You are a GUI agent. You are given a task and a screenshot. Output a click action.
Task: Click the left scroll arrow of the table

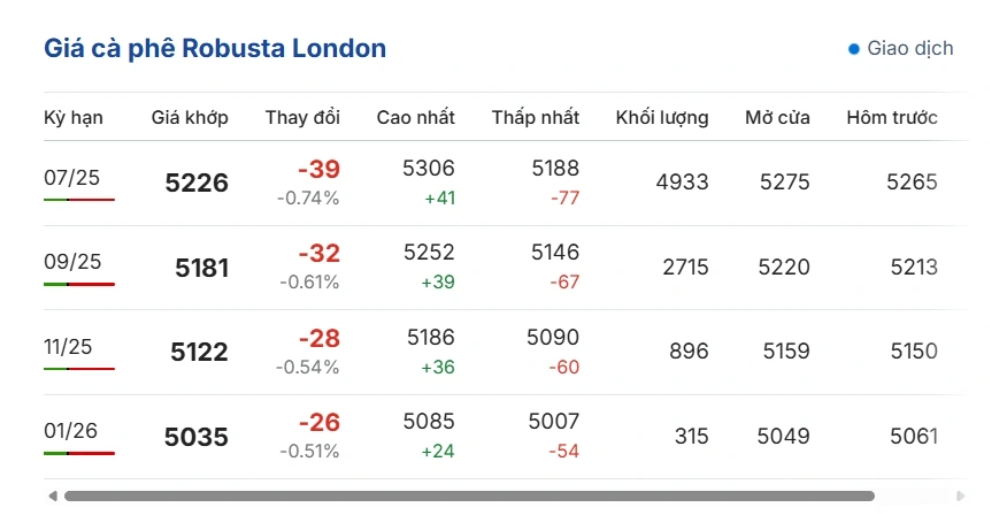pos(53,496)
